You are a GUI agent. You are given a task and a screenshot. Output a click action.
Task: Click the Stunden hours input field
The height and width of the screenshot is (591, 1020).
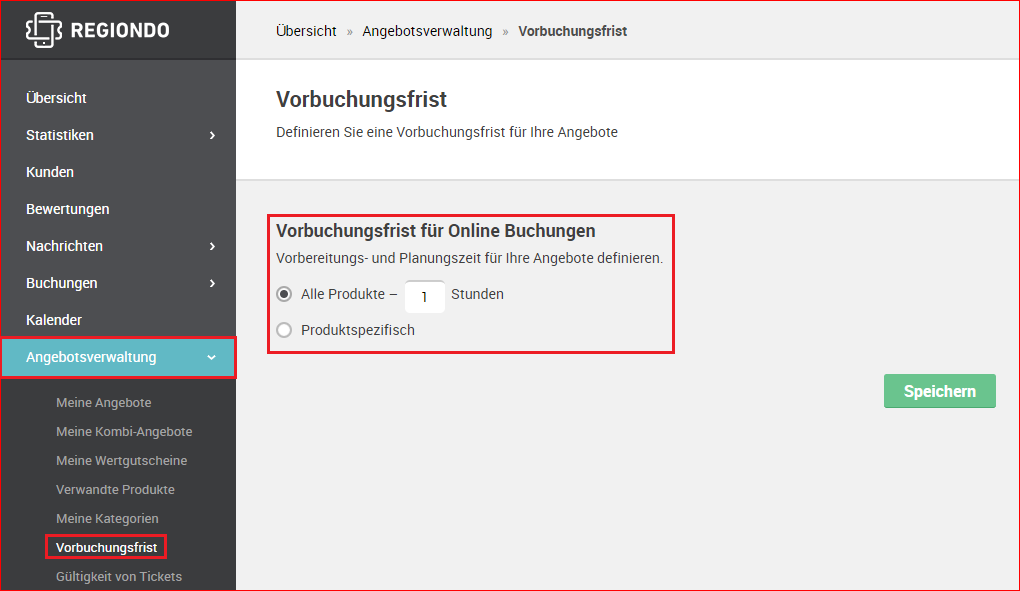coord(425,296)
